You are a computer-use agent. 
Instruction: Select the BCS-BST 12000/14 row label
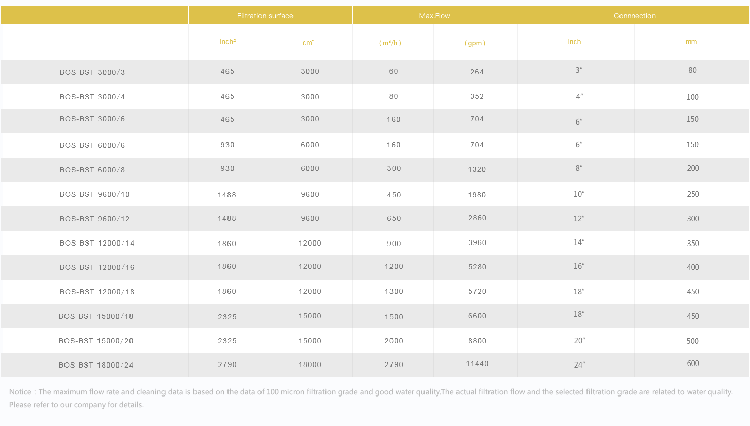97,243
